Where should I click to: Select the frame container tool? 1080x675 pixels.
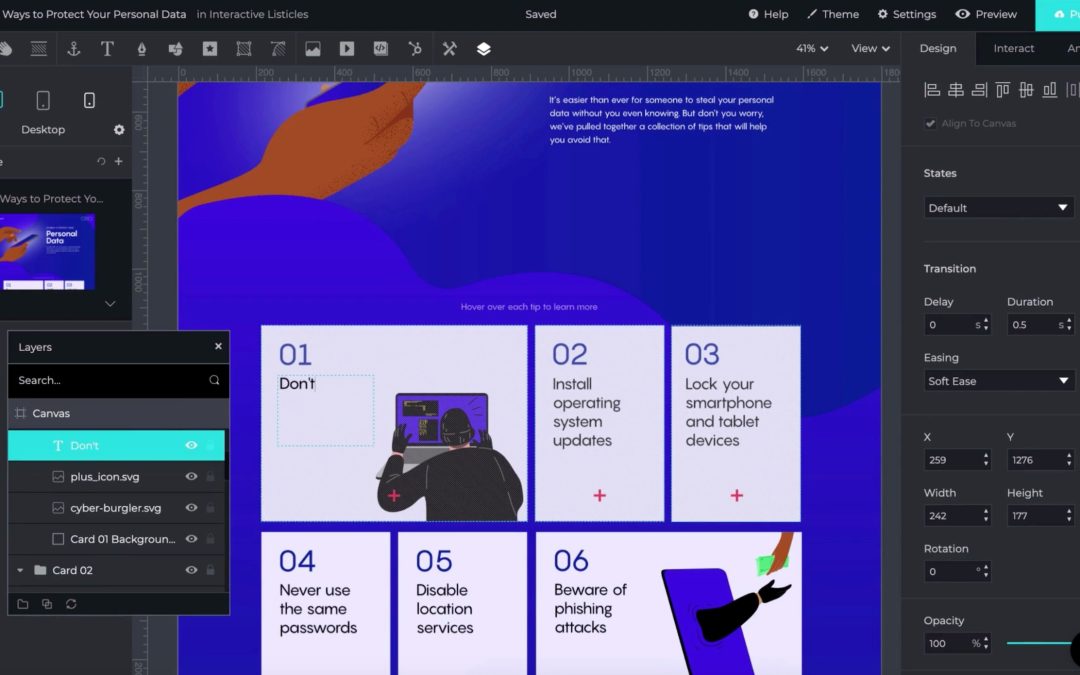pos(244,49)
